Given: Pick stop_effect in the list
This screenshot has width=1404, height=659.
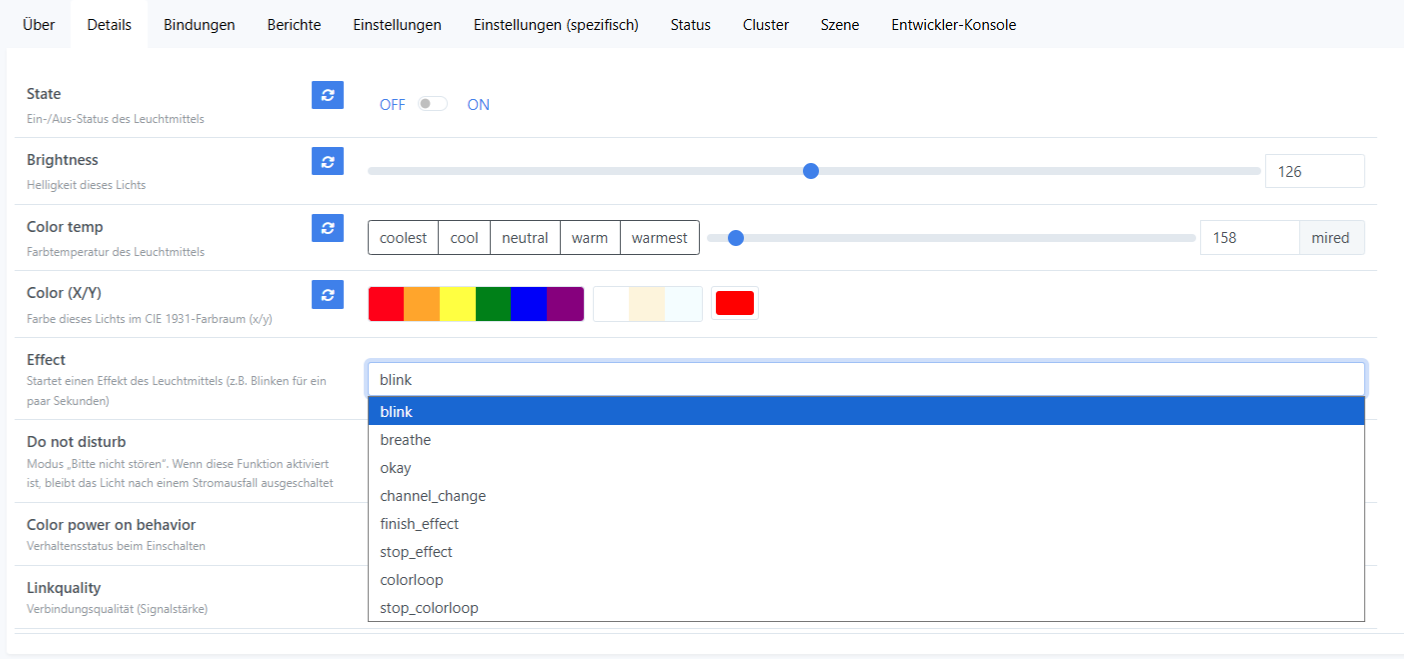Looking at the screenshot, I should [416, 552].
